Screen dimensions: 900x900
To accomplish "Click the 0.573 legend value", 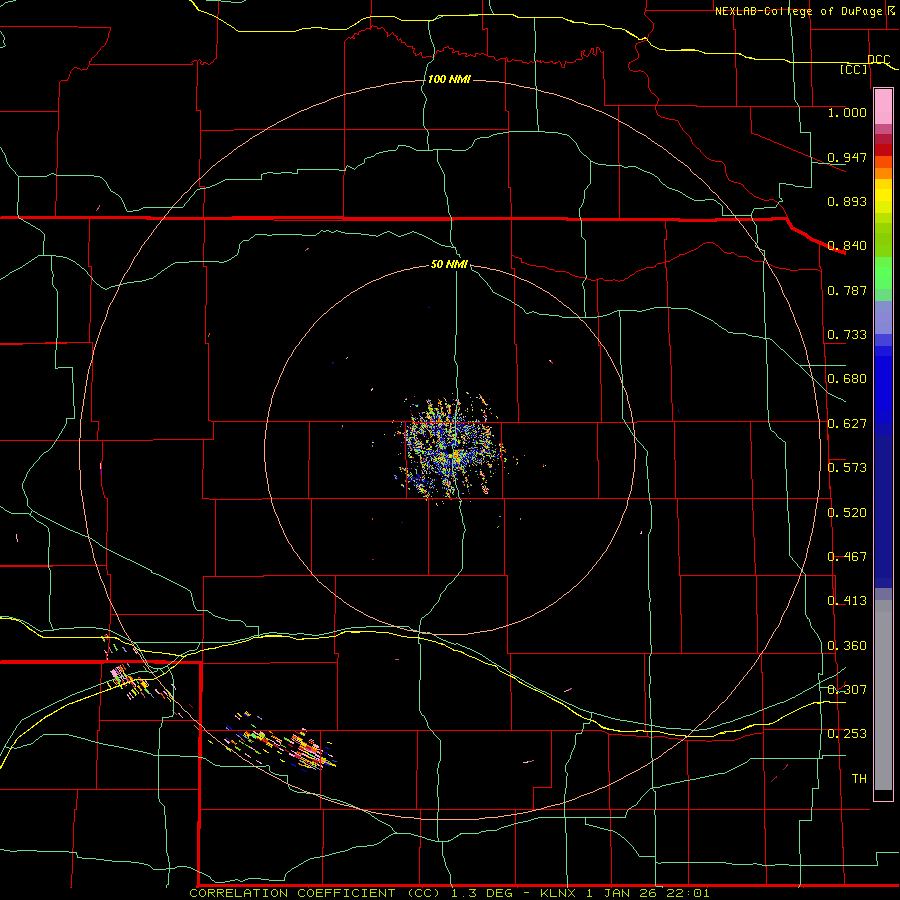I will pyautogui.click(x=847, y=468).
